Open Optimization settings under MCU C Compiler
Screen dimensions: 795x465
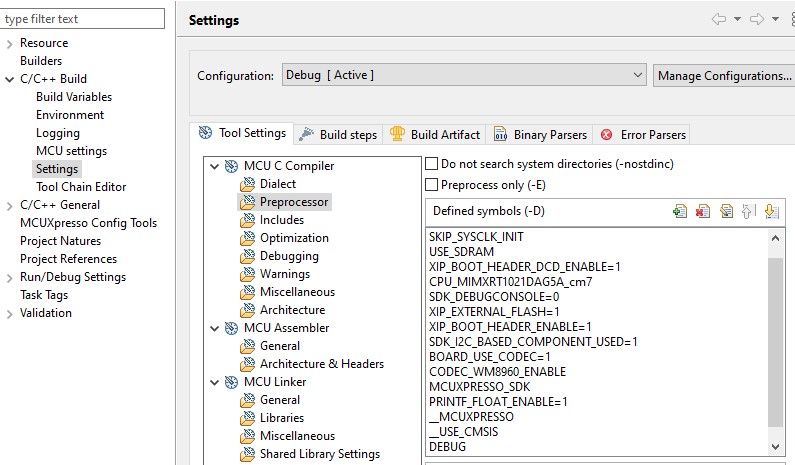[294, 238]
